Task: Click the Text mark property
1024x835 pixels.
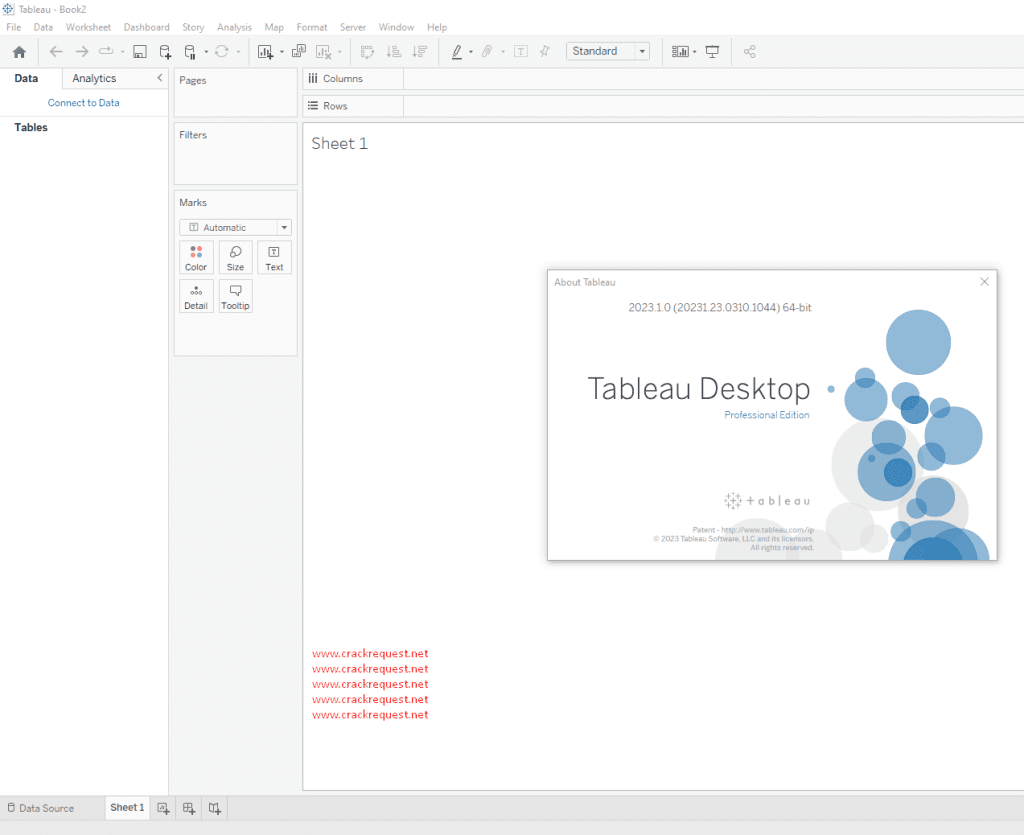Action: click(274, 257)
